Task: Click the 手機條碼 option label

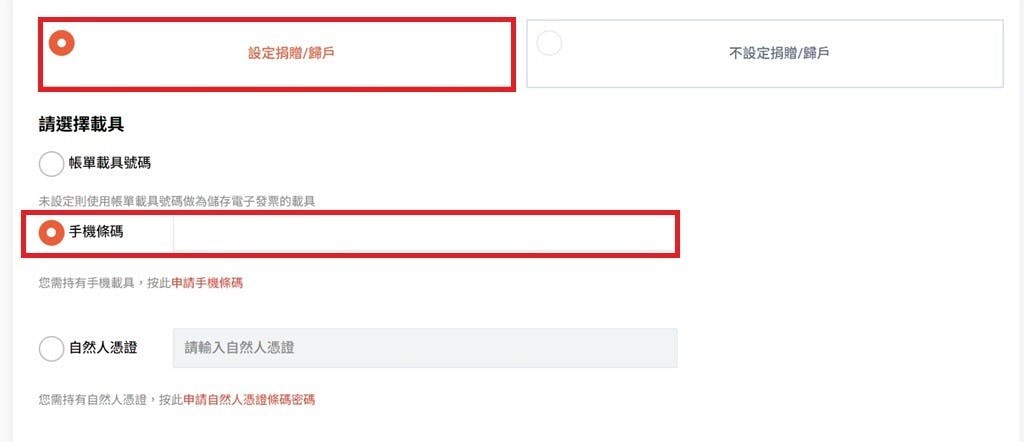Action: tap(97, 232)
